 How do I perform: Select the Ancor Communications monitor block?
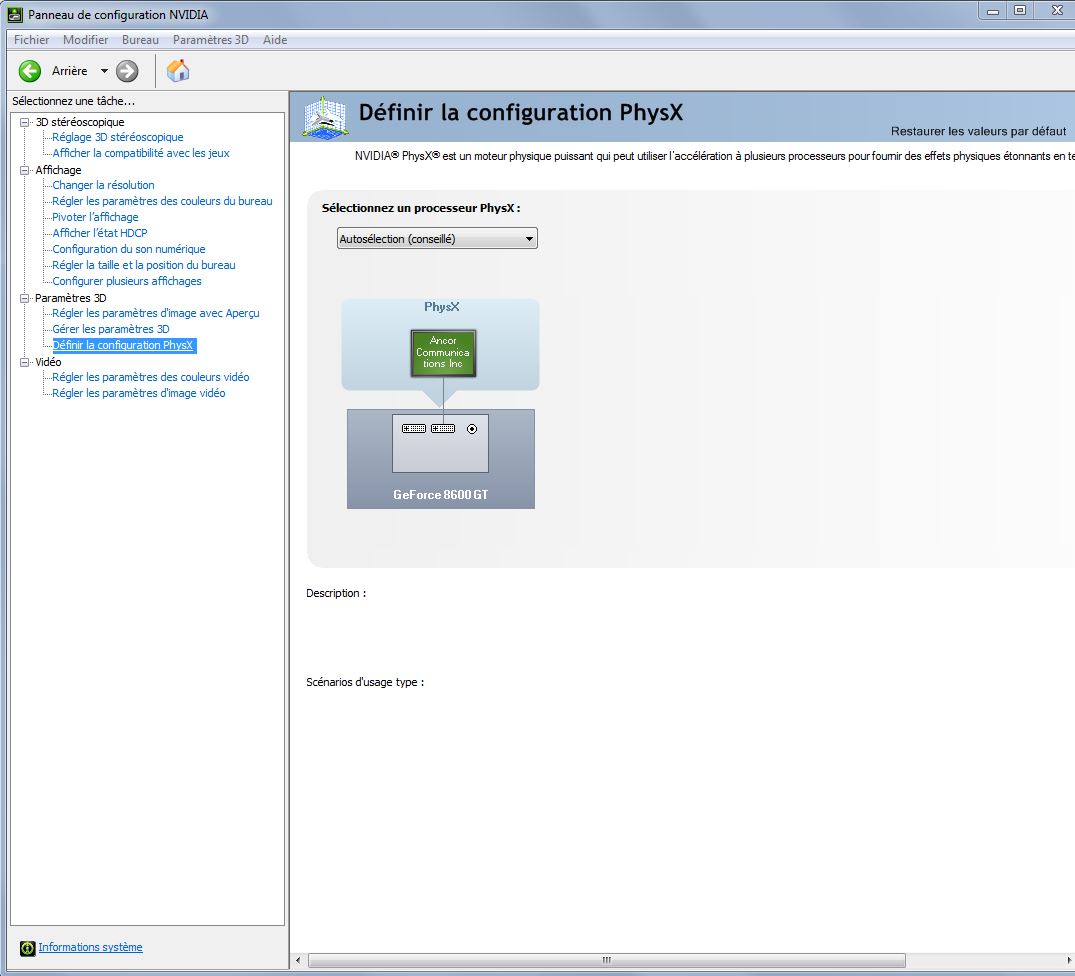[x=443, y=352]
